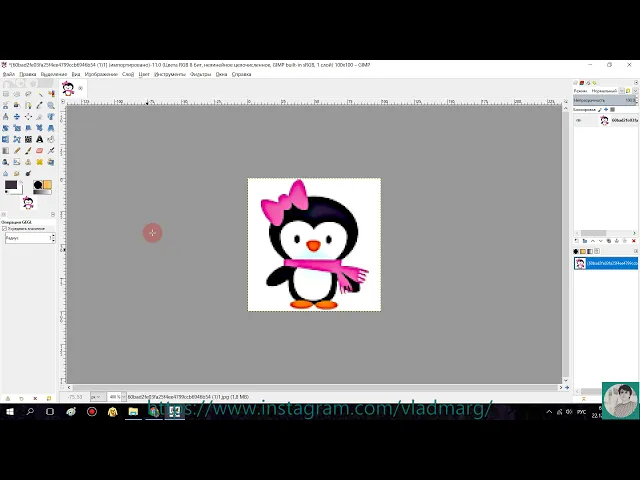The image size is (640, 480).
Task: Save tool preset icon at bottom left
Action: click(x=7, y=398)
